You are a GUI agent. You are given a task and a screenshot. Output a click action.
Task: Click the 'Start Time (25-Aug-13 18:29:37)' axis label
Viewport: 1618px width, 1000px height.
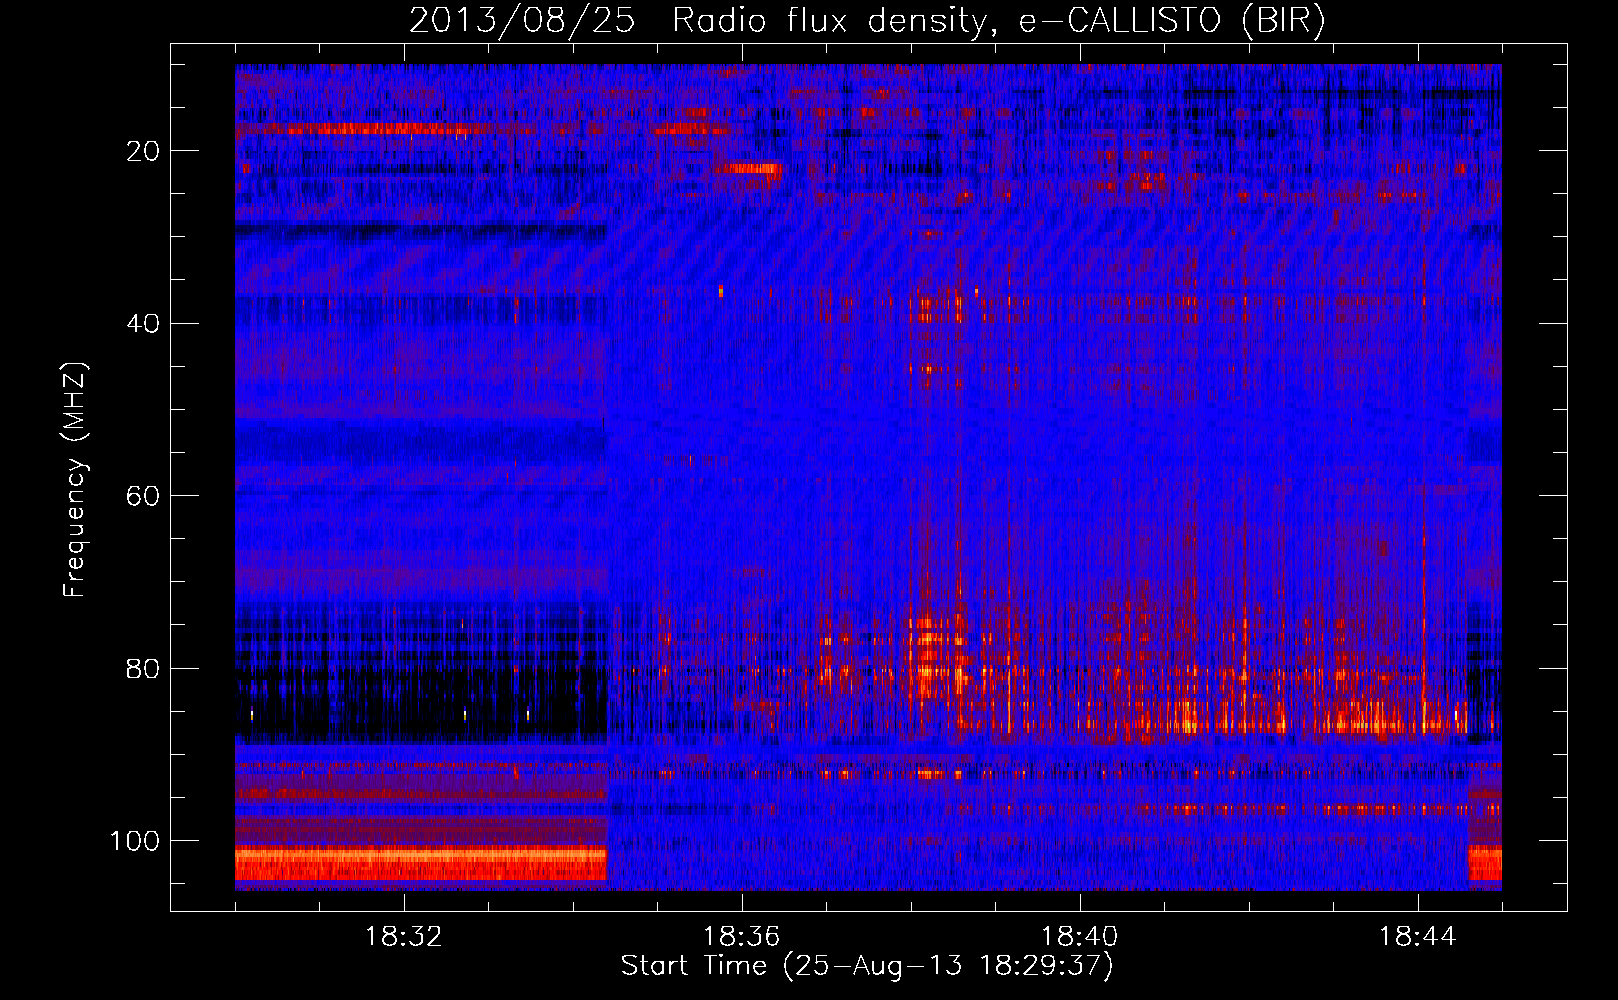867,966
